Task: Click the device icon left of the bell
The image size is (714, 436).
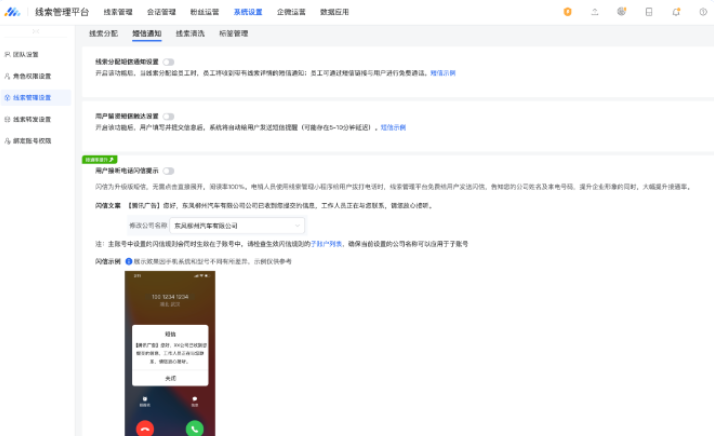Action: (x=649, y=12)
